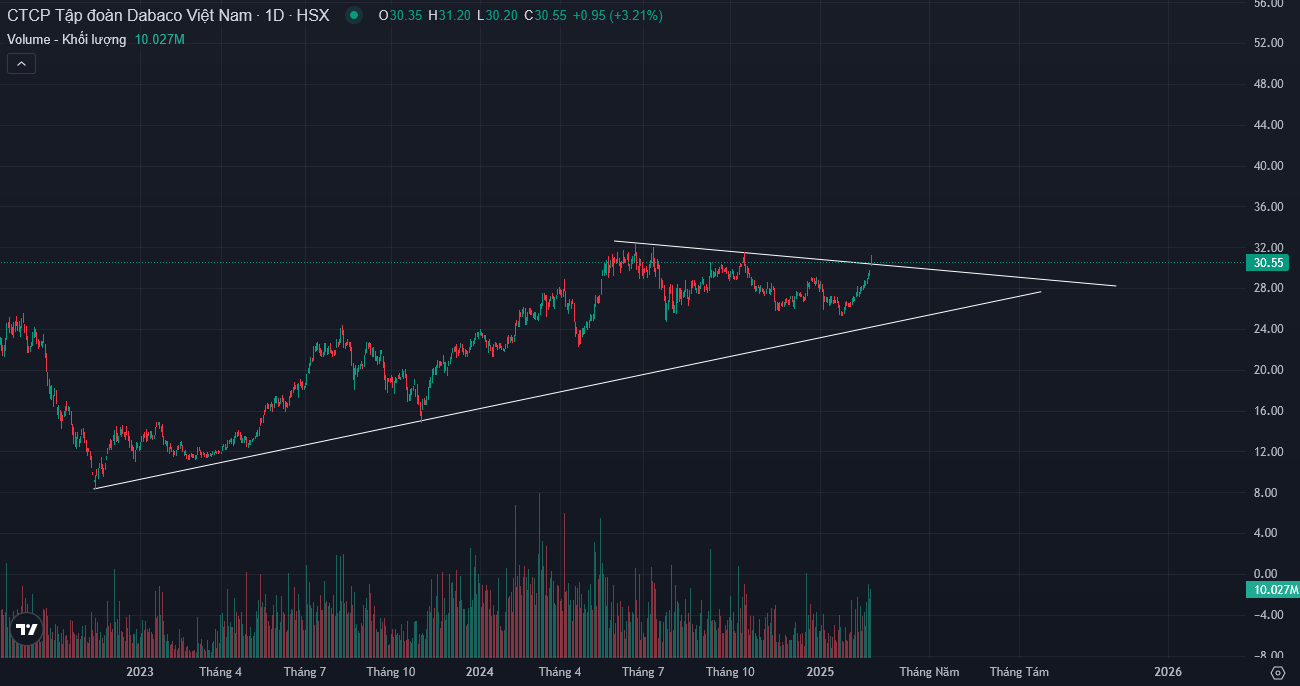Click the 28.00 price scale label
Screen dimensions: 1300x686
point(1268,288)
